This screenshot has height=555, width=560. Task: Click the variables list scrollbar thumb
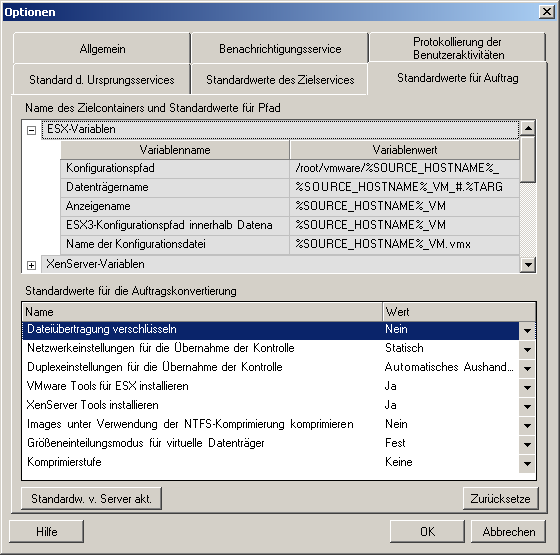(528, 159)
